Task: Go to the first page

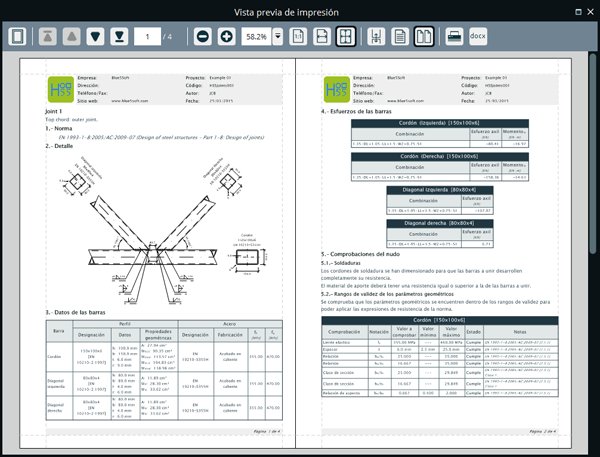Action: [x=48, y=36]
